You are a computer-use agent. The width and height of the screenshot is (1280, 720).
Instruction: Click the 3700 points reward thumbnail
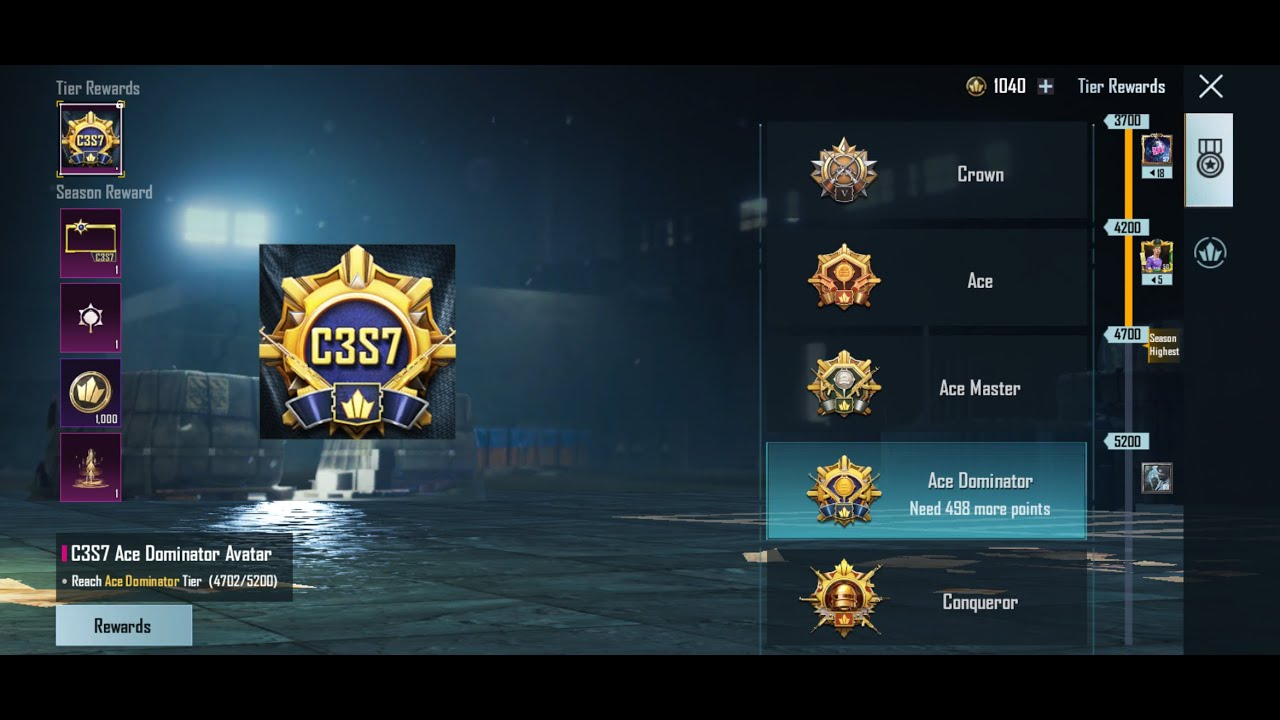point(1157,157)
